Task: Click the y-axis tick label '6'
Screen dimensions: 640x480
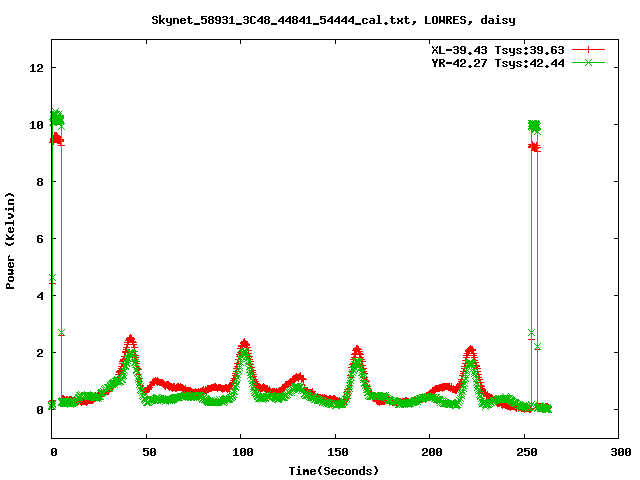Action: 40,239
